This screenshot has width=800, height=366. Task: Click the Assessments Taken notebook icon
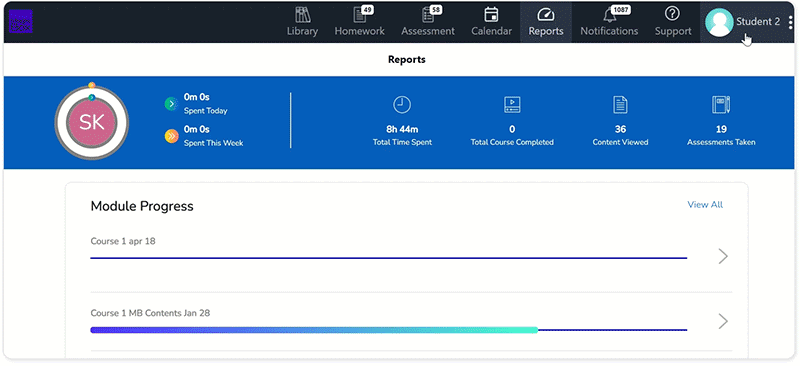pos(721,105)
